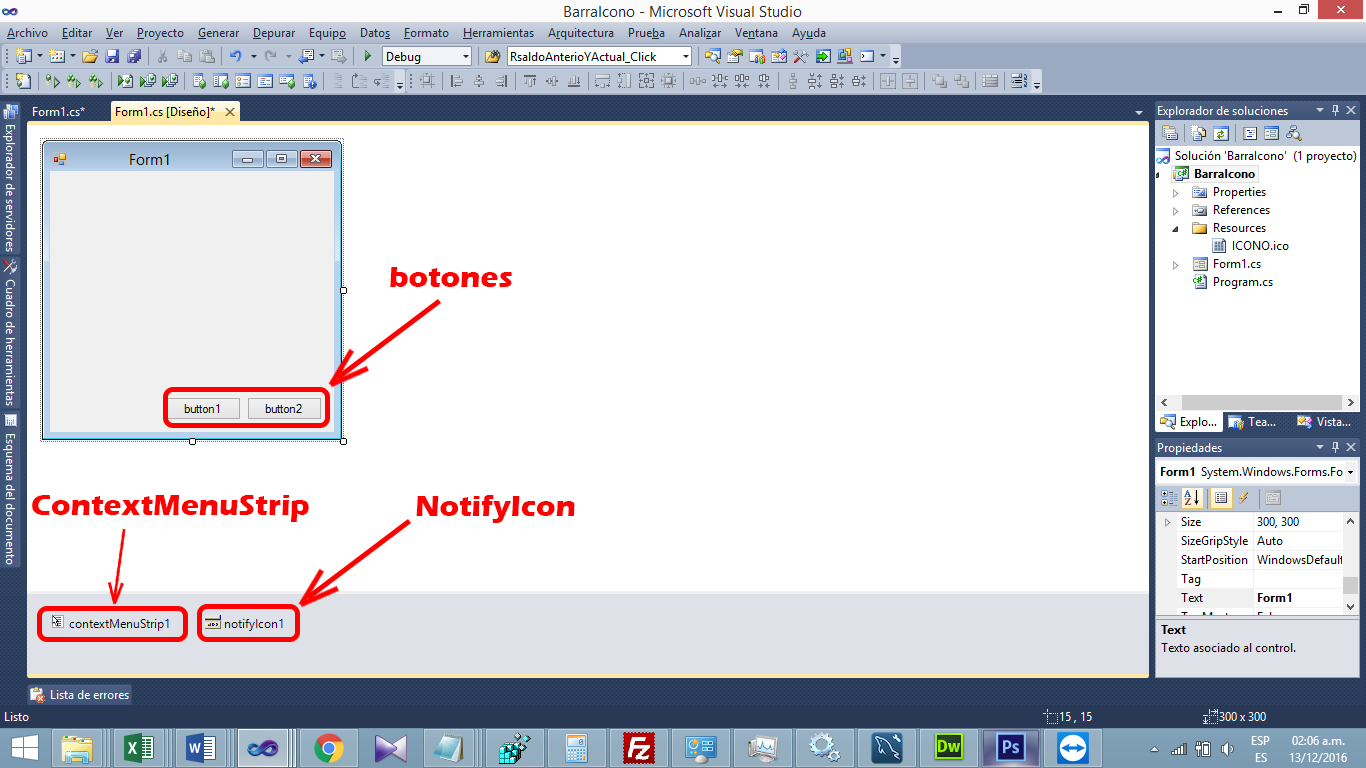Viewport: 1366px width, 768px height.
Task: Click the Paste toolbar icon
Action: coord(209,56)
